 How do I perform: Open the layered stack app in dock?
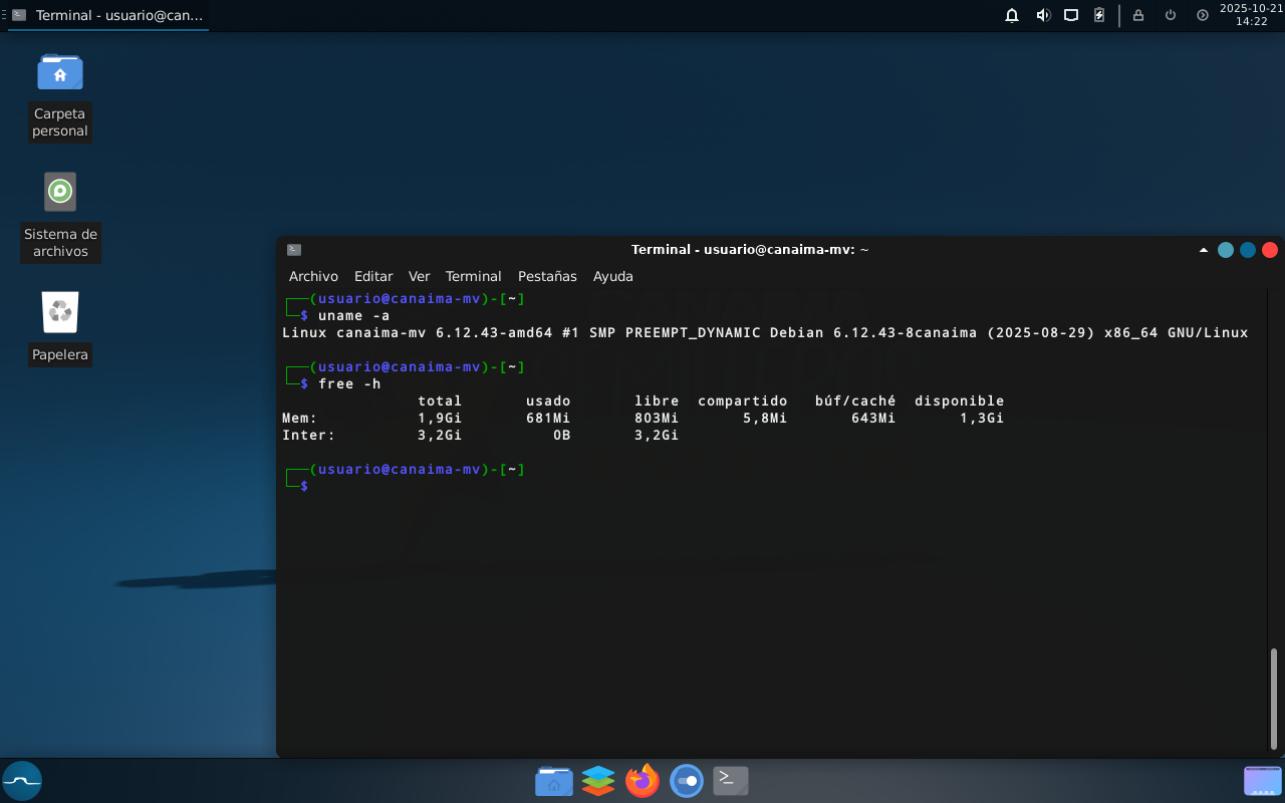point(598,780)
